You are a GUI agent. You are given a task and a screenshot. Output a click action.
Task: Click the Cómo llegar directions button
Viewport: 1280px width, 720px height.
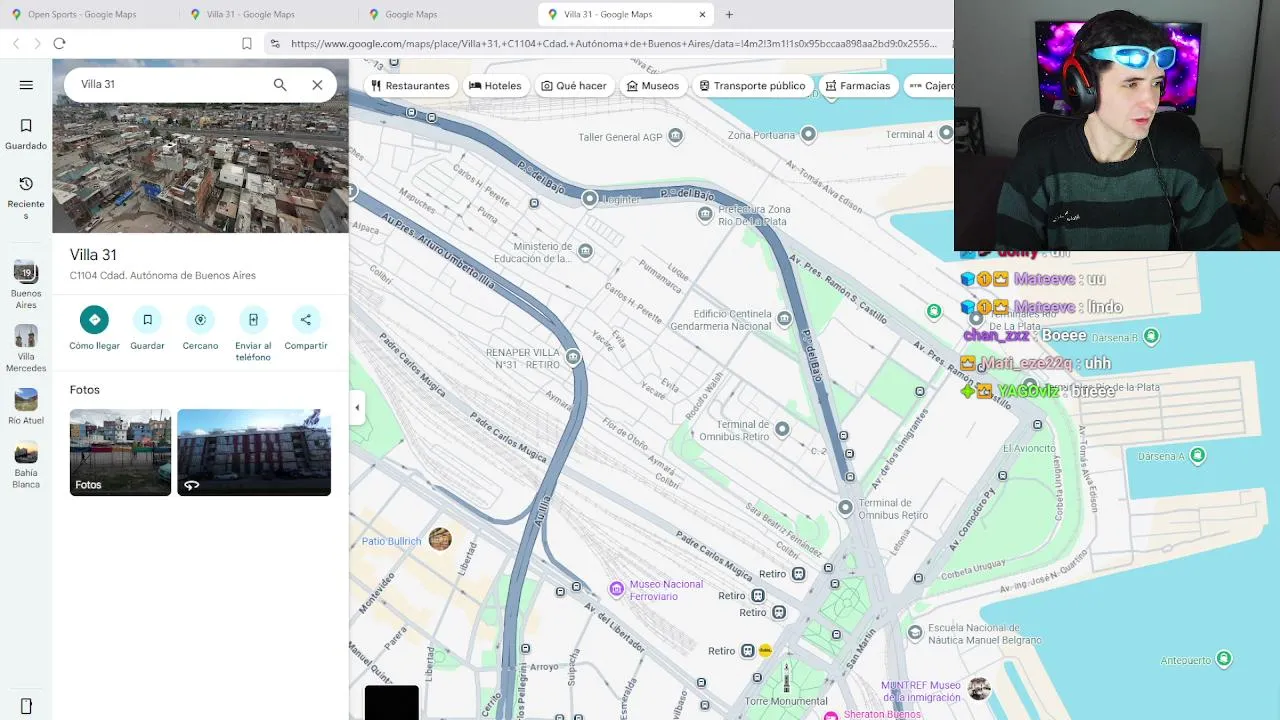click(x=94, y=328)
